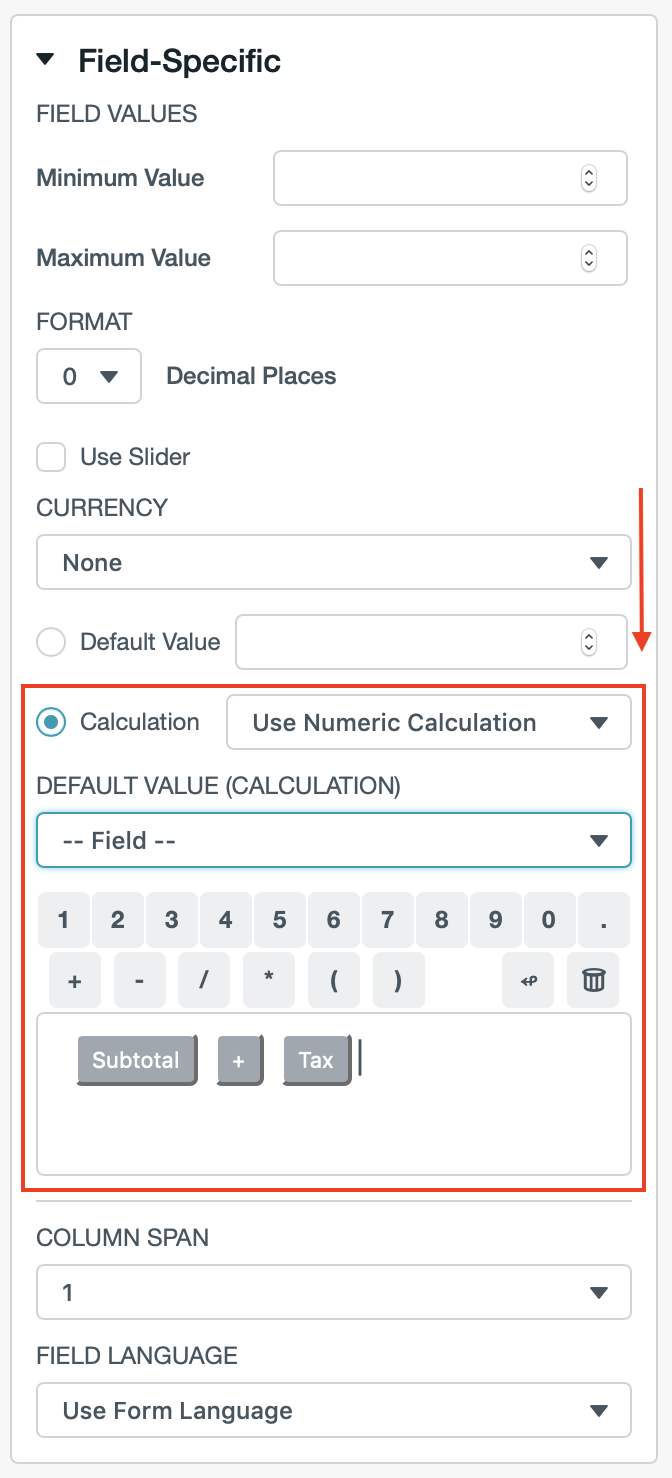The image size is (672, 1478).
Task: Insert the minus operator key
Action: pos(139,981)
